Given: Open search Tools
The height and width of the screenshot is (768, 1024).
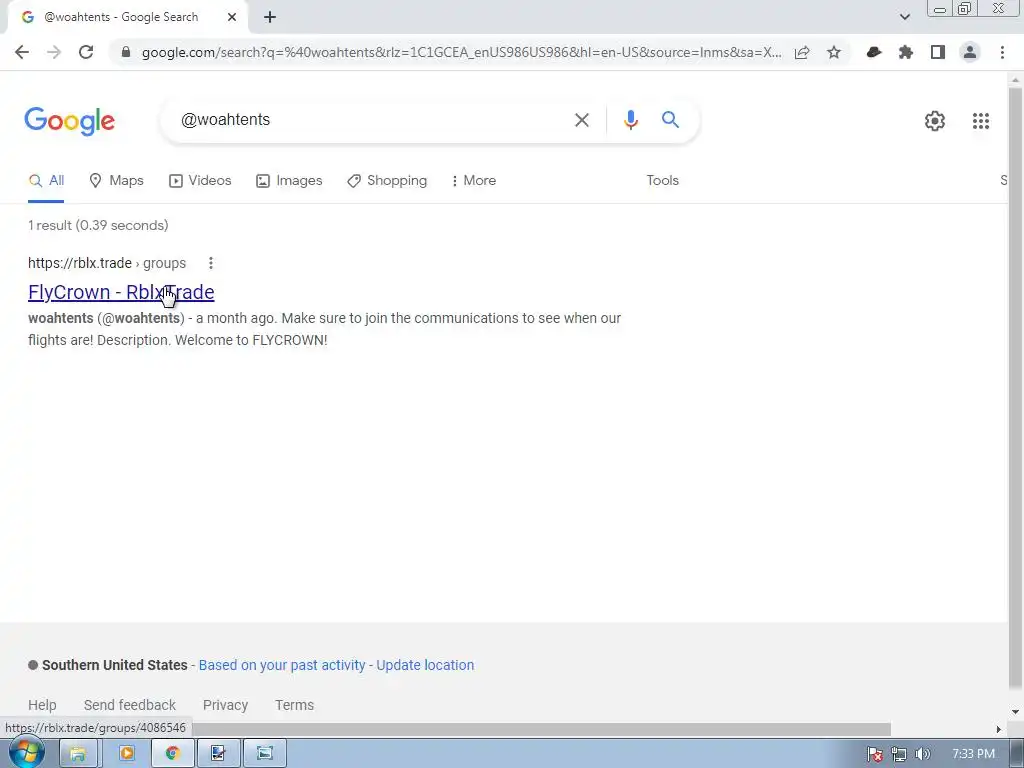Looking at the screenshot, I should (x=662, y=181).
